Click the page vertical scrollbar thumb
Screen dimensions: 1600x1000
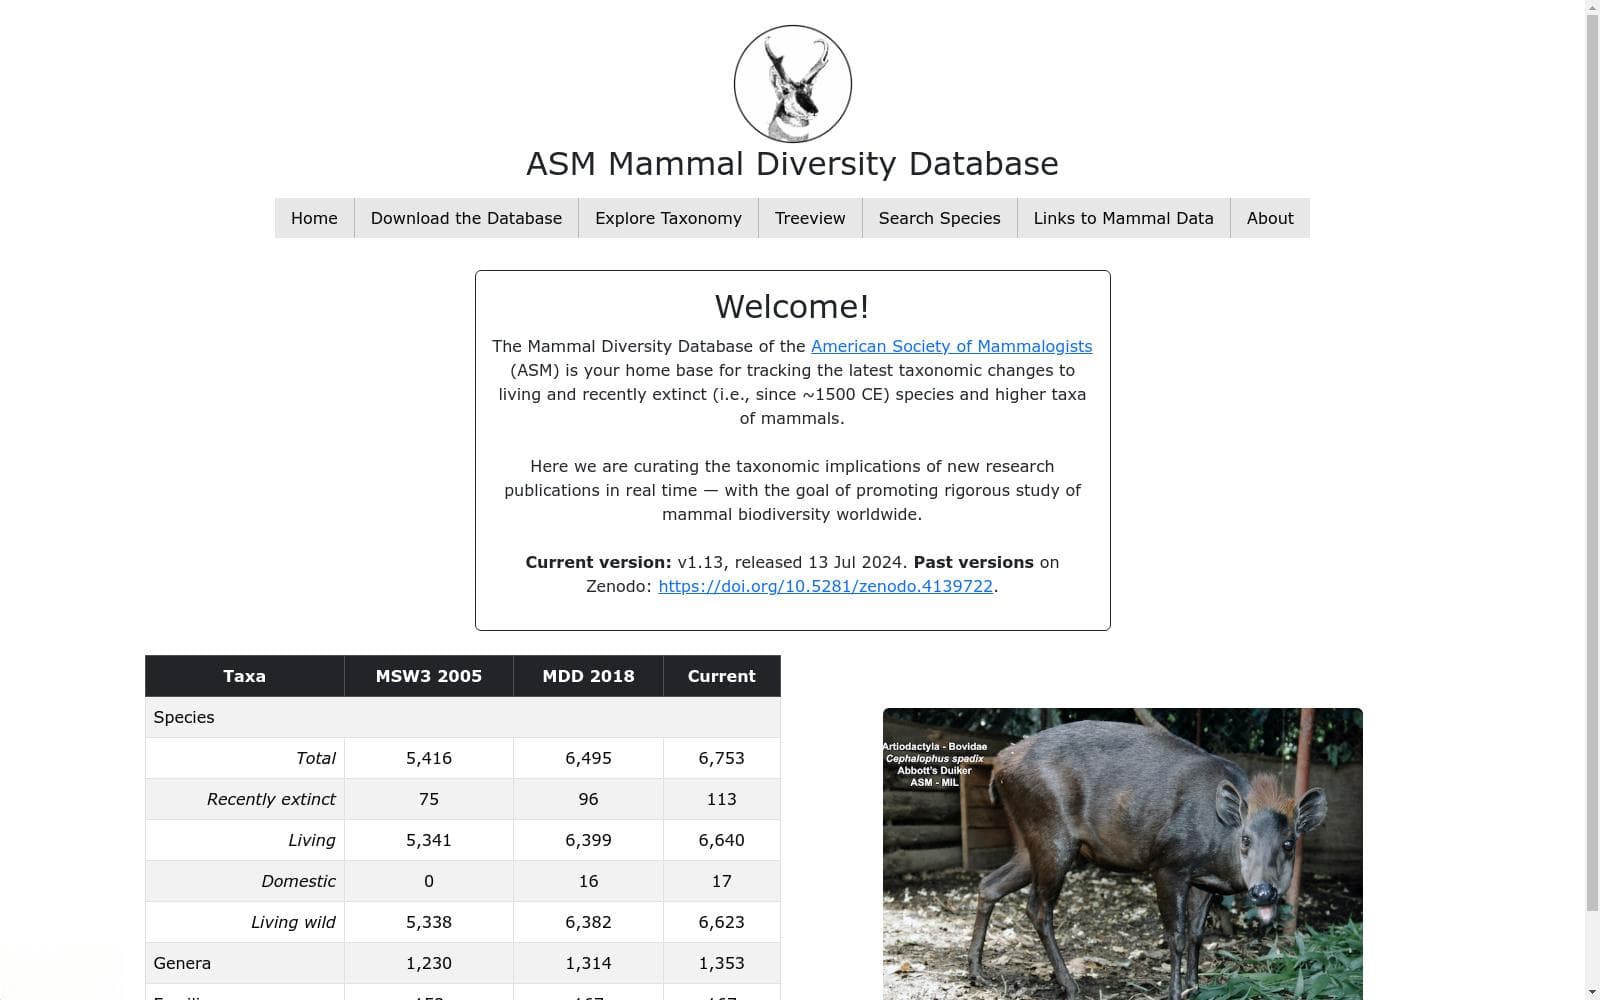coord(1592,462)
